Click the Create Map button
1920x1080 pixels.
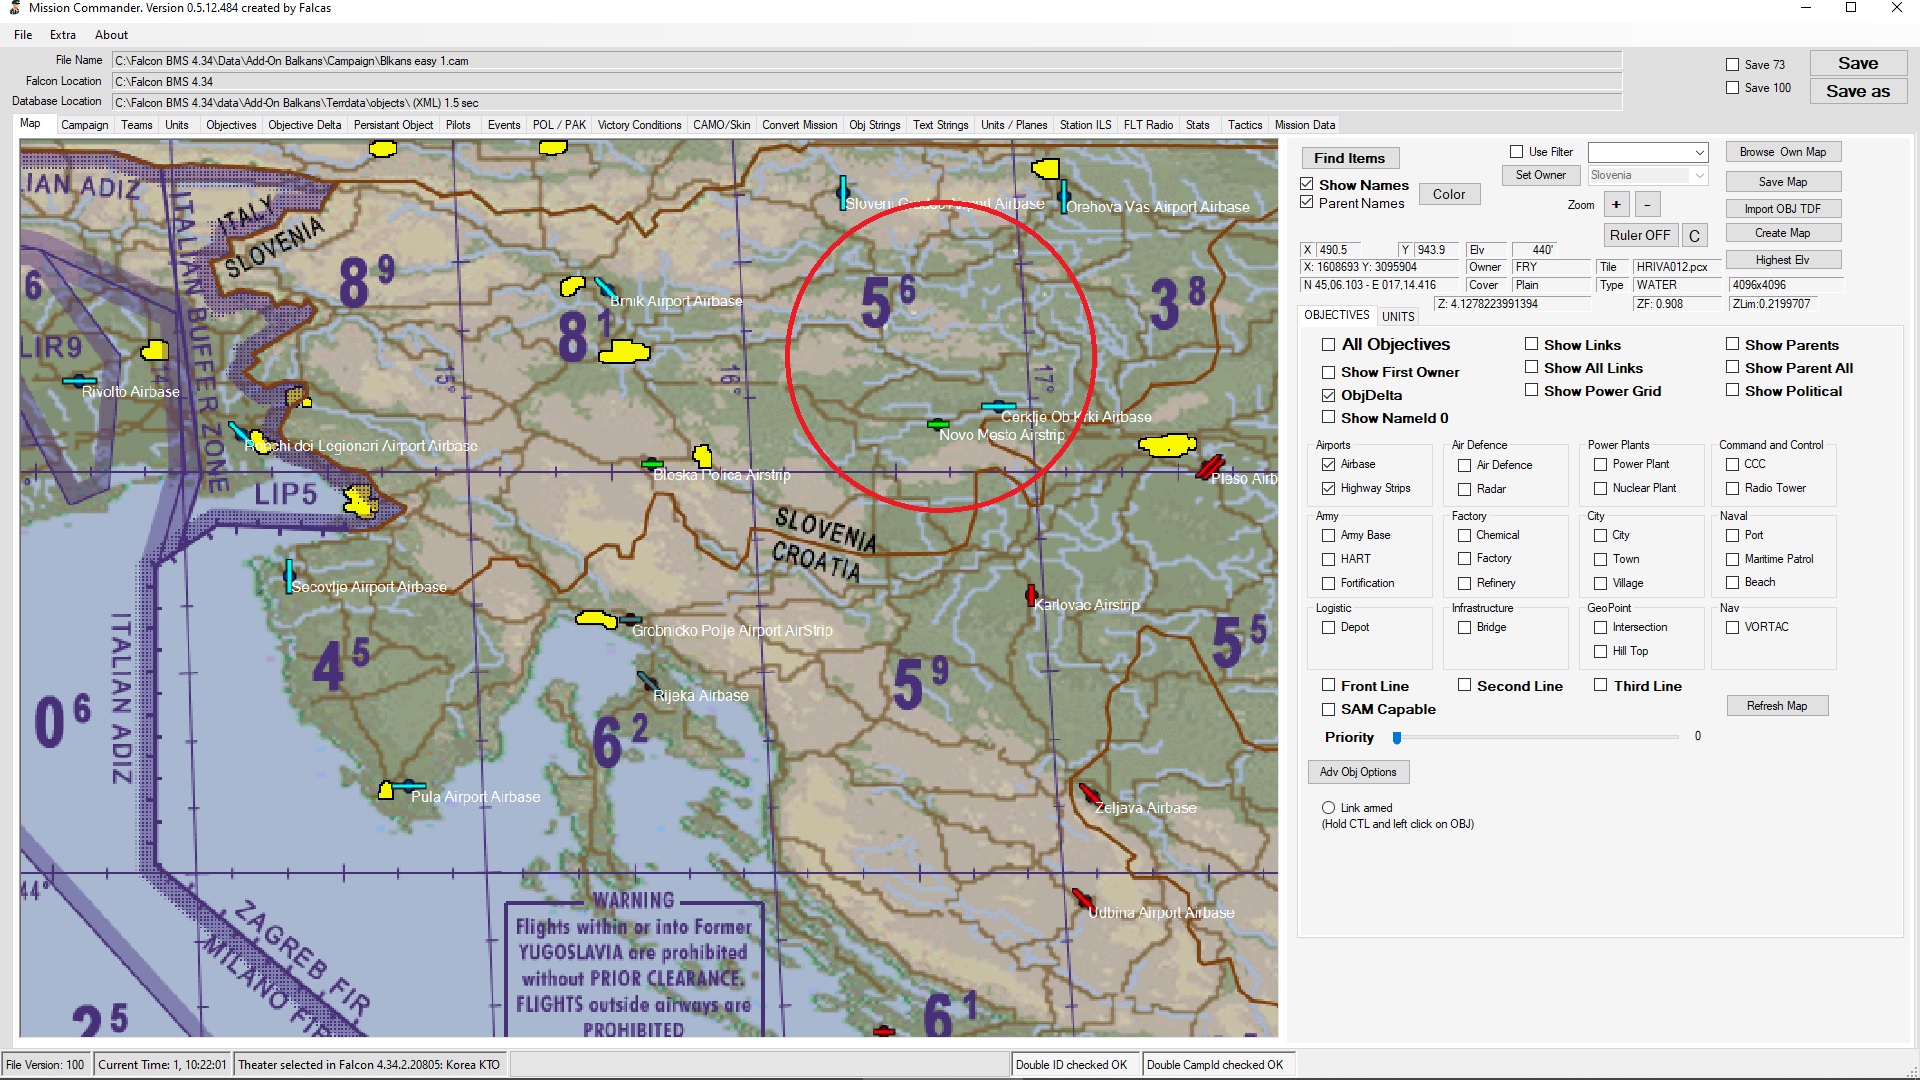pos(1783,233)
